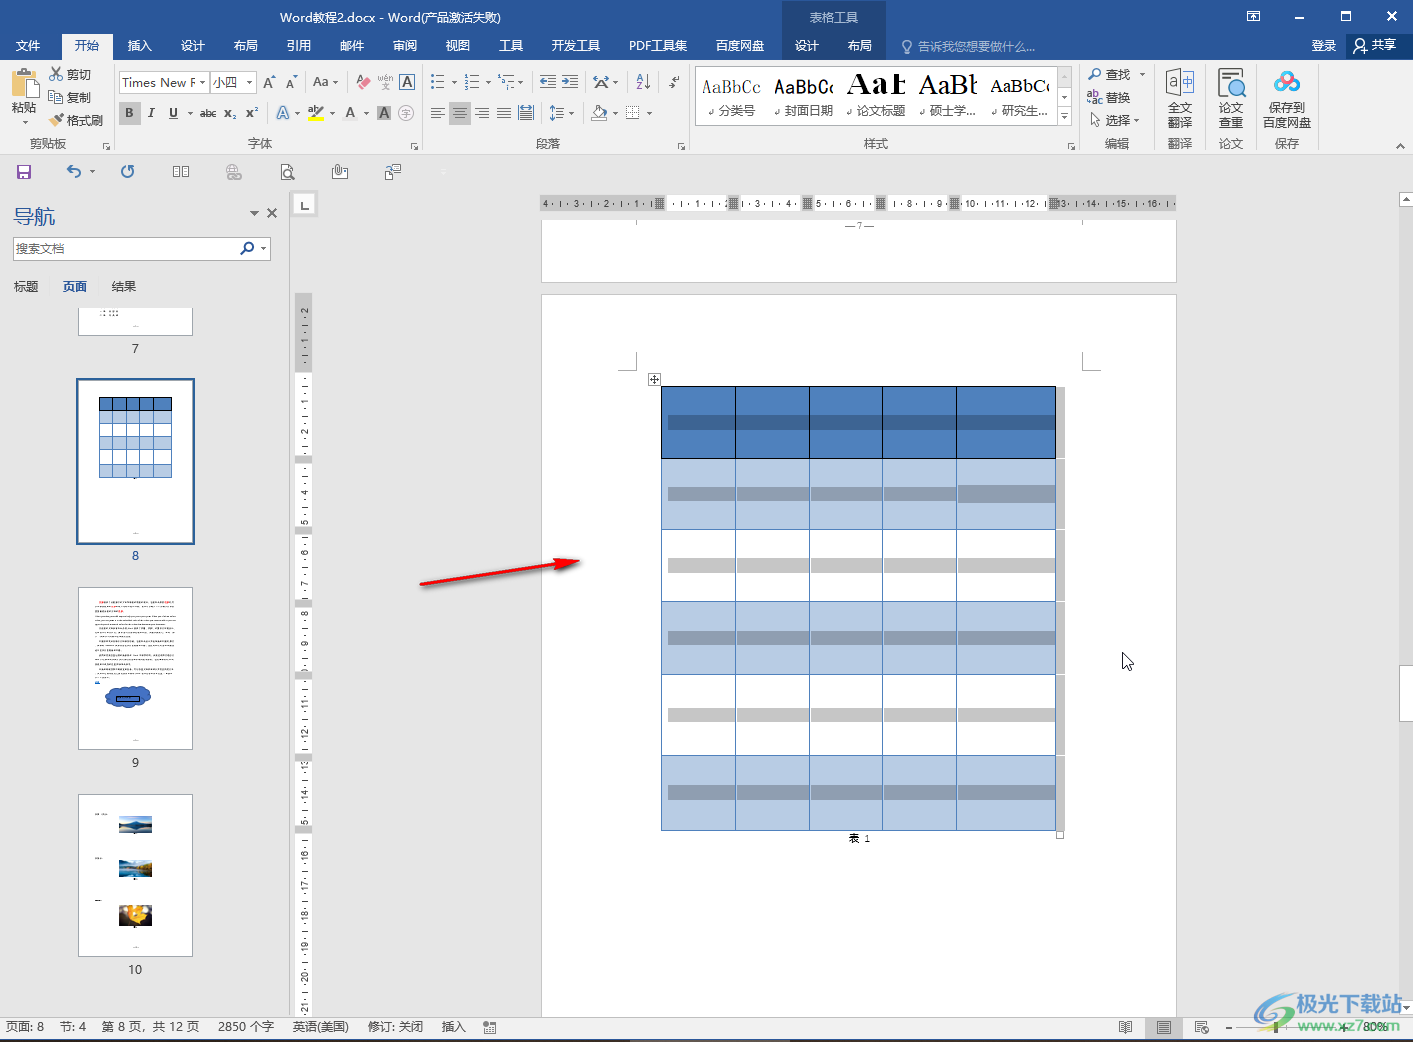
Task: Switch to the References (引用) tab
Action: [299, 46]
